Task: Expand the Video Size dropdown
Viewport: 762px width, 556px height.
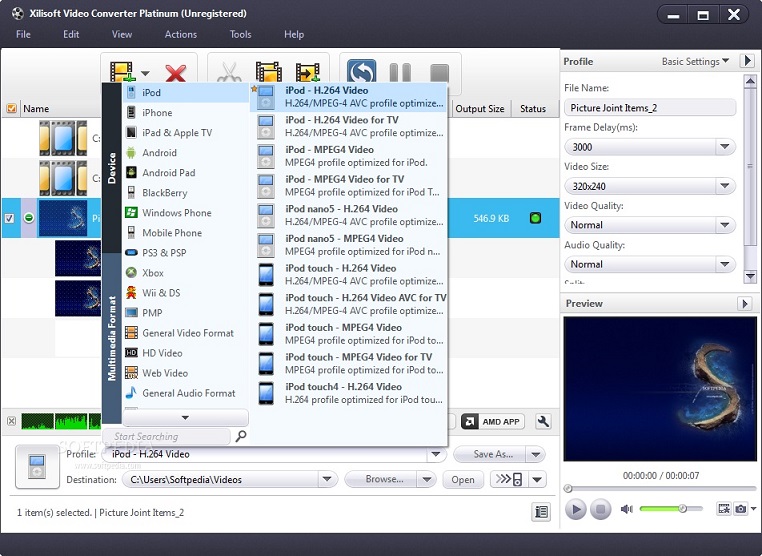Action: (x=725, y=186)
